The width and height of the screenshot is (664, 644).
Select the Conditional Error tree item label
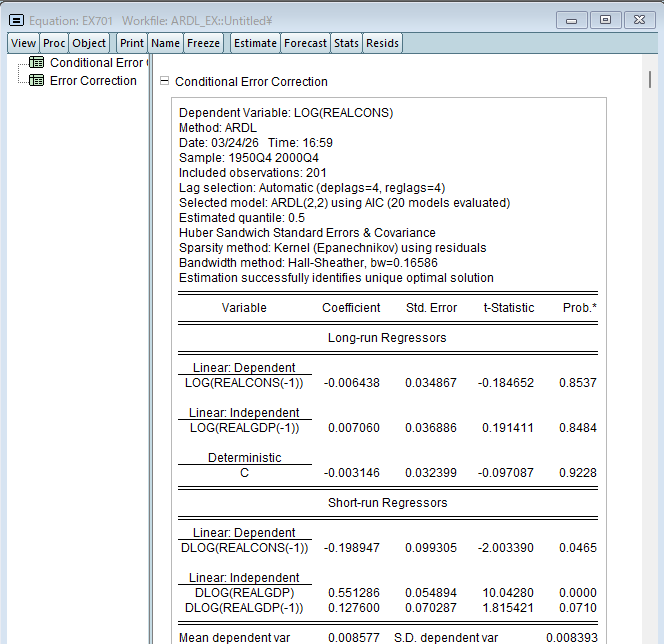pos(96,63)
